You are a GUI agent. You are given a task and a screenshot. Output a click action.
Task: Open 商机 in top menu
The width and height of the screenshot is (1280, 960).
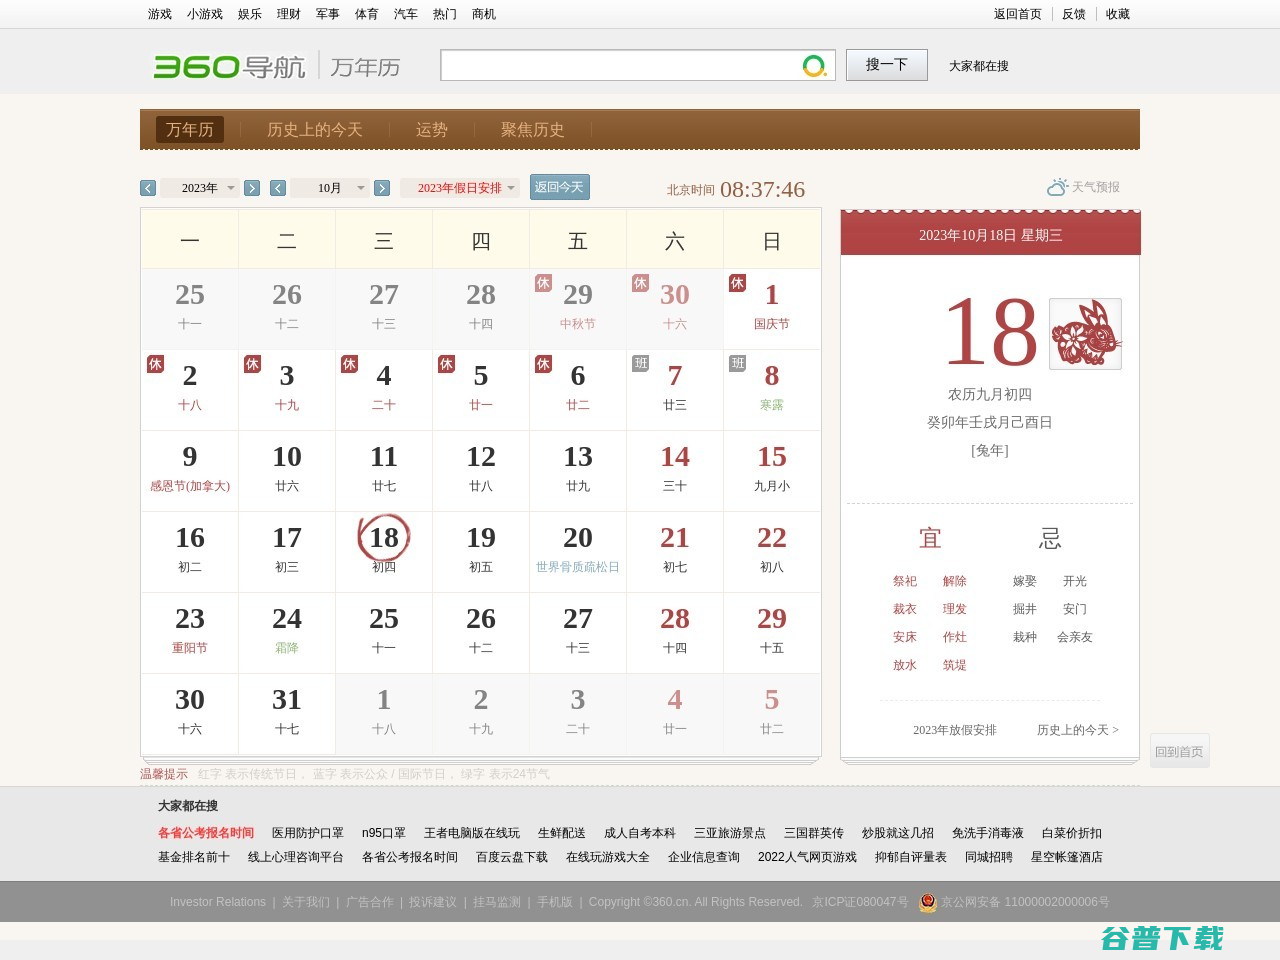coord(484,14)
